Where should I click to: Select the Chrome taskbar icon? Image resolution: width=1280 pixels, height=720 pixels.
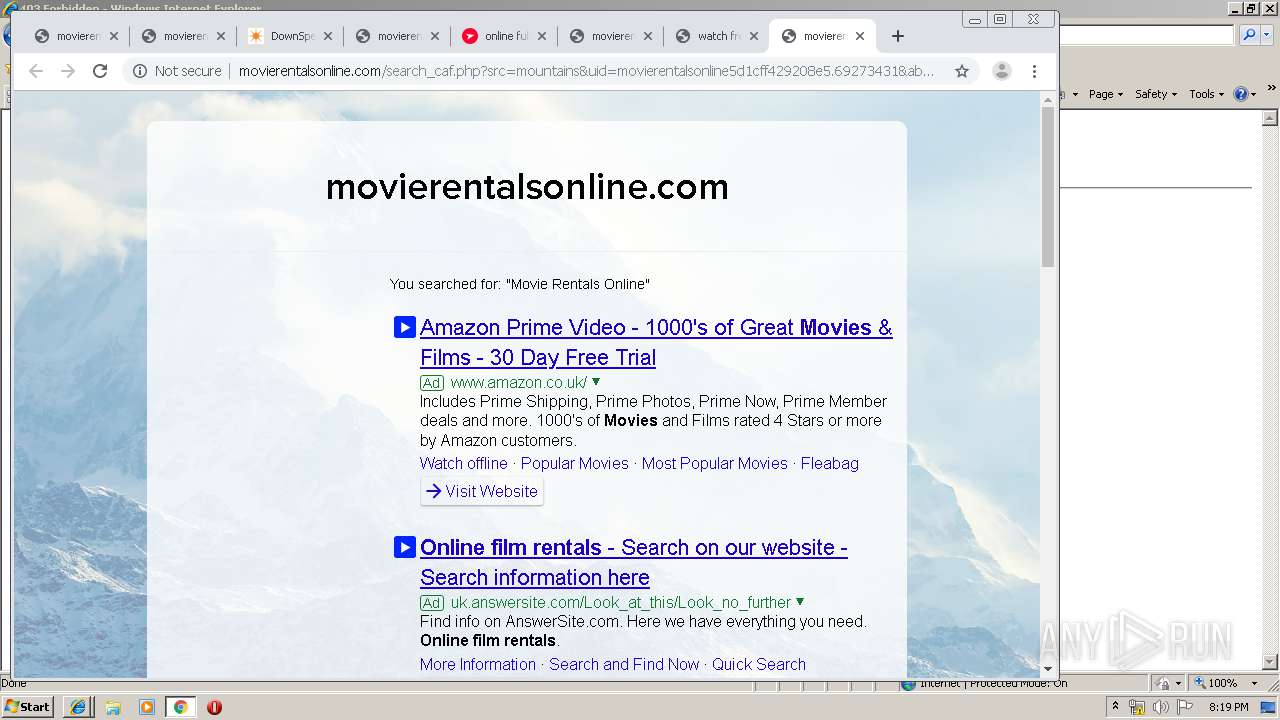tap(180, 707)
